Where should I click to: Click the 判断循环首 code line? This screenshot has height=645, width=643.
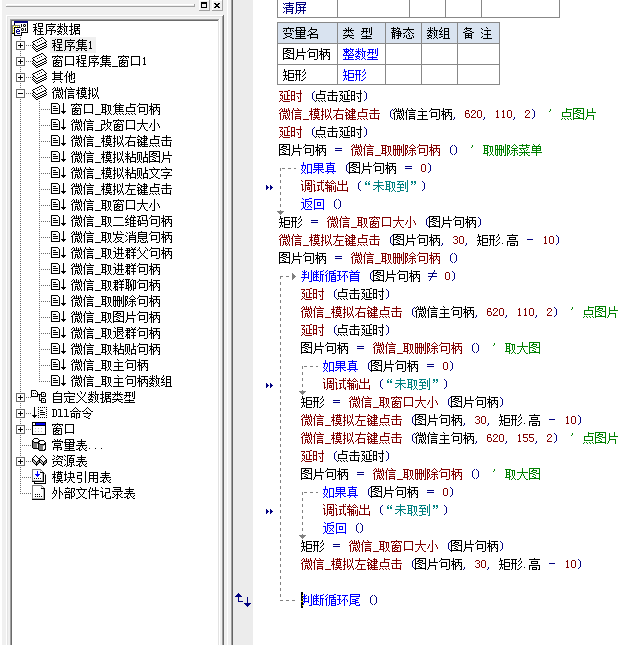tap(378, 276)
